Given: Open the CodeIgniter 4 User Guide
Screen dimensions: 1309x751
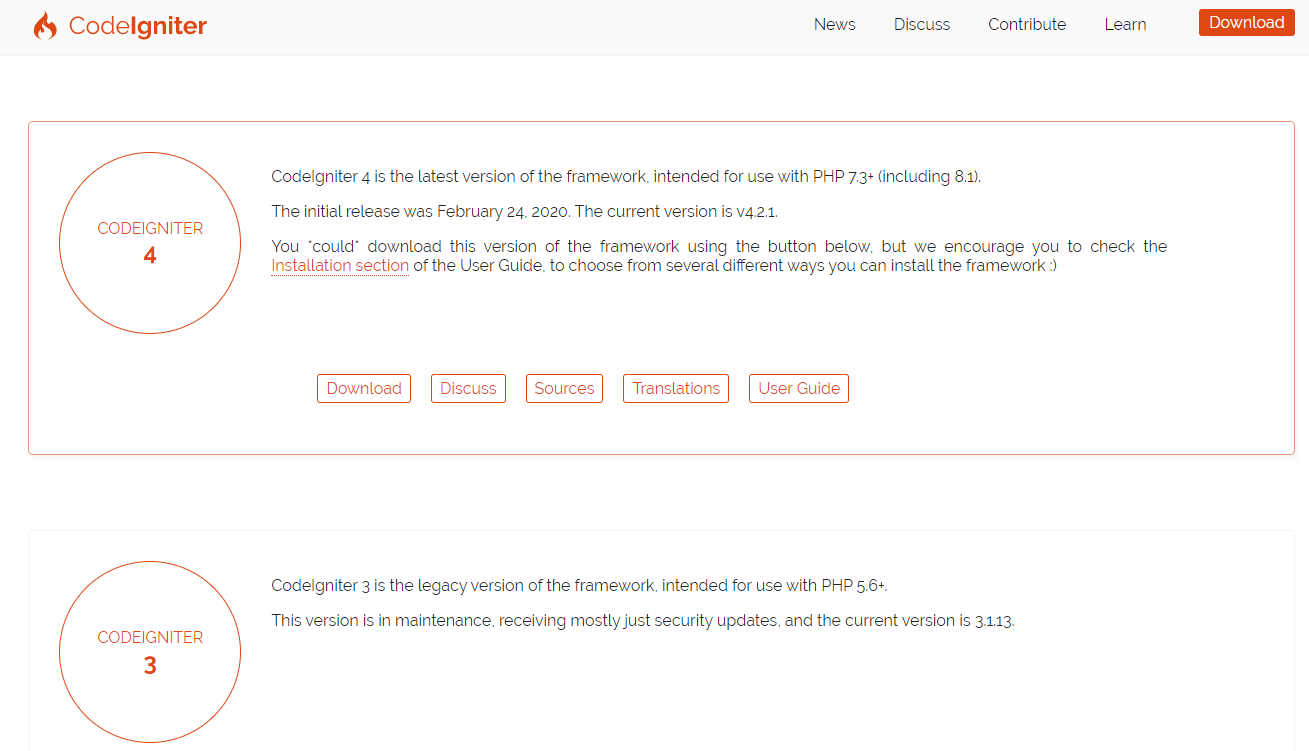Looking at the screenshot, I should pos(798,388).
